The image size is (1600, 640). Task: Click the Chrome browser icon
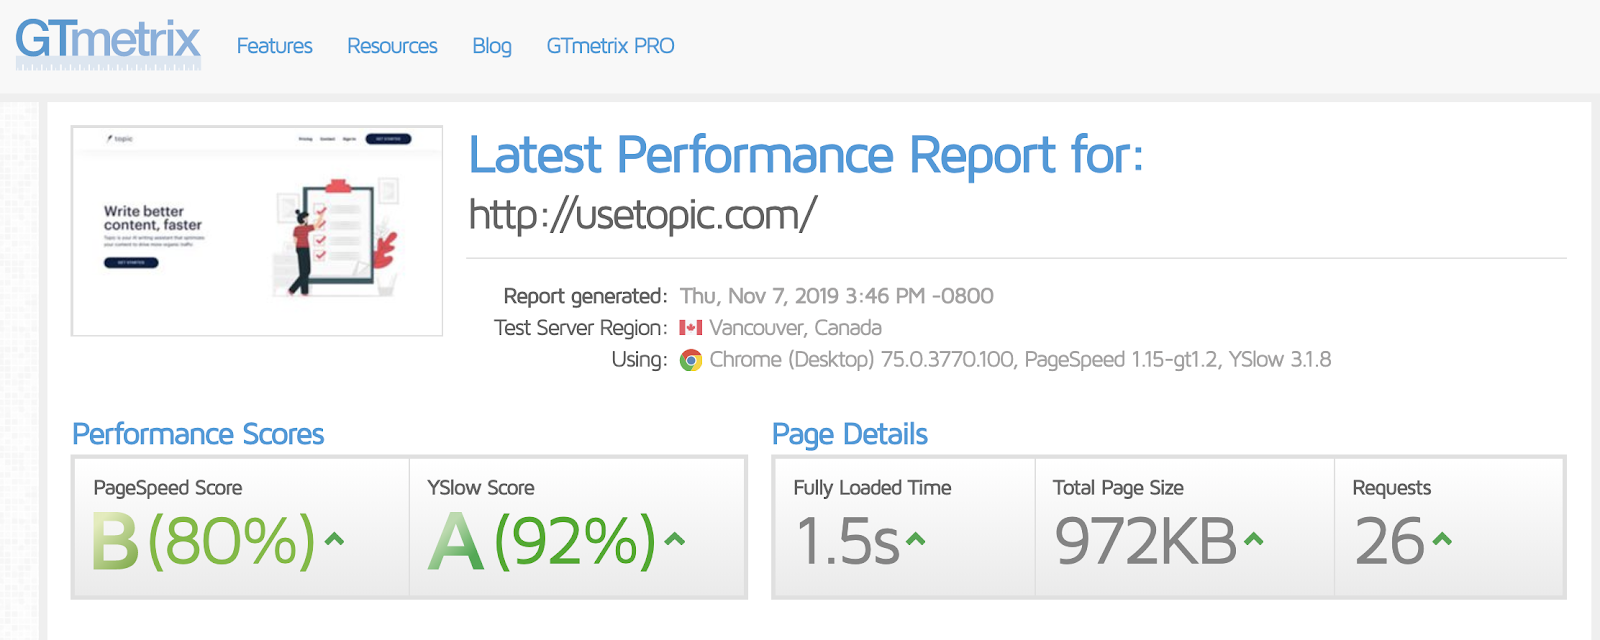click(x=691, y=360)
